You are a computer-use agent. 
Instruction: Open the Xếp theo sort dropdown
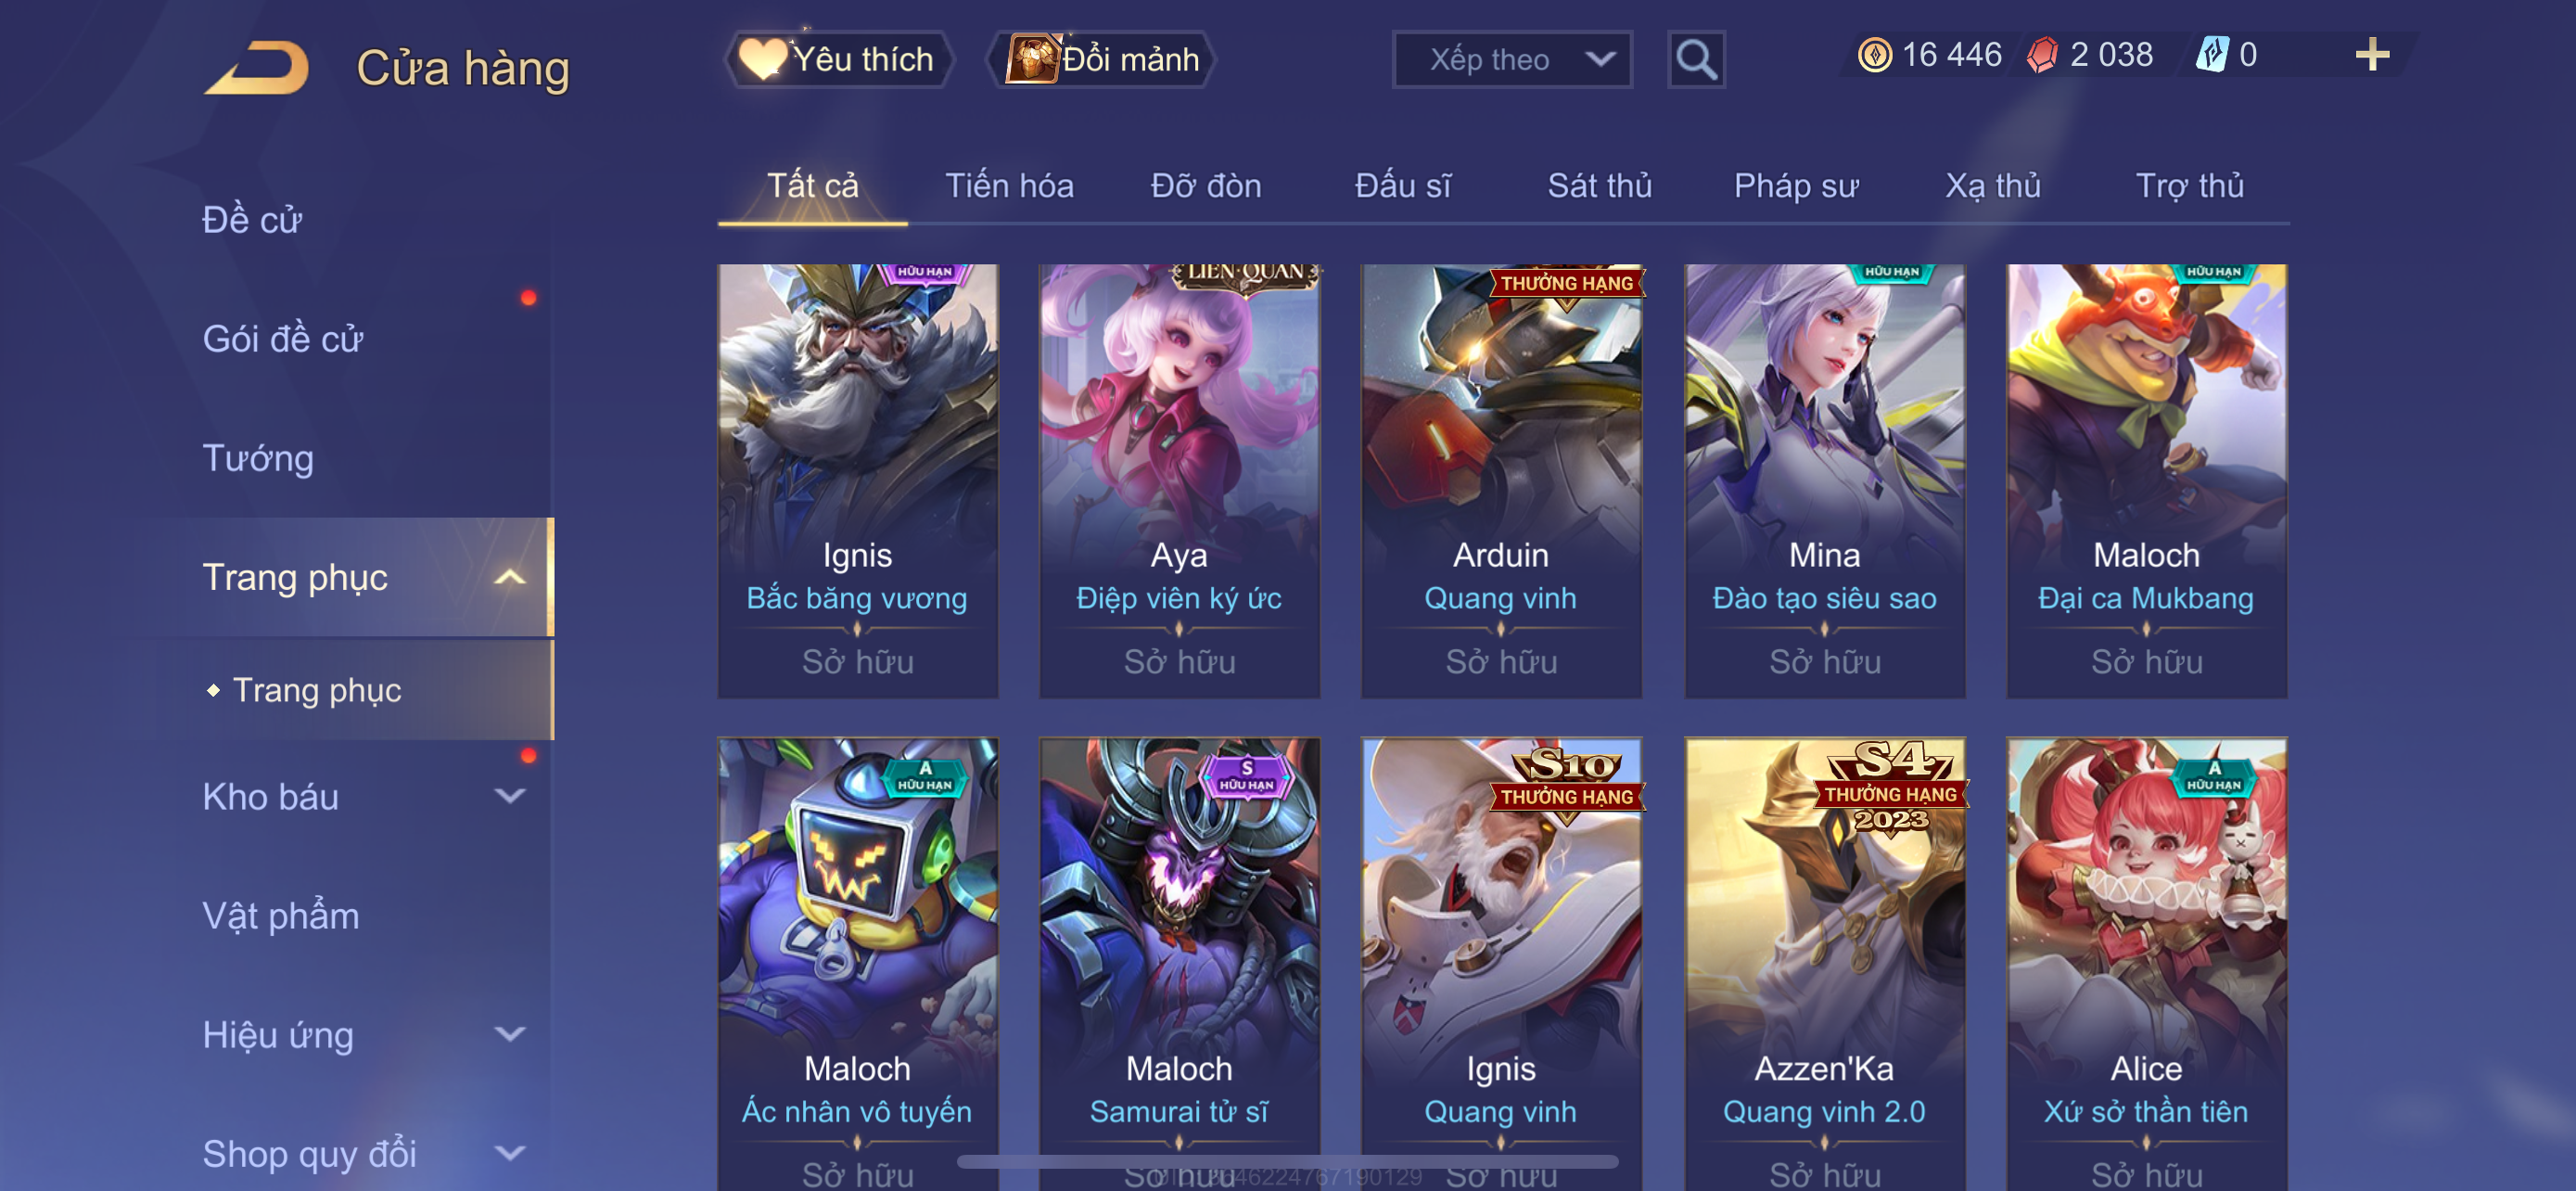(x=1512, y=60)
